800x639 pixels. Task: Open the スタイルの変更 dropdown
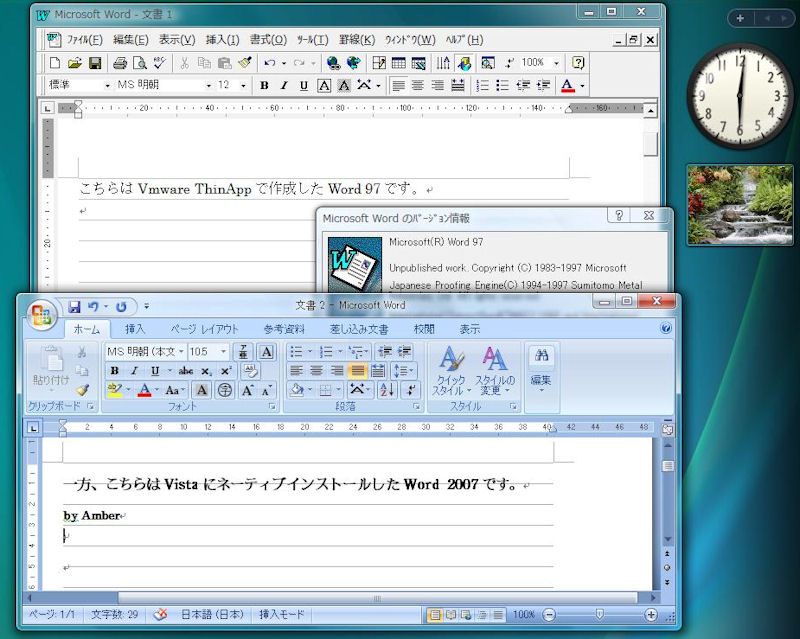coord(494,372)
